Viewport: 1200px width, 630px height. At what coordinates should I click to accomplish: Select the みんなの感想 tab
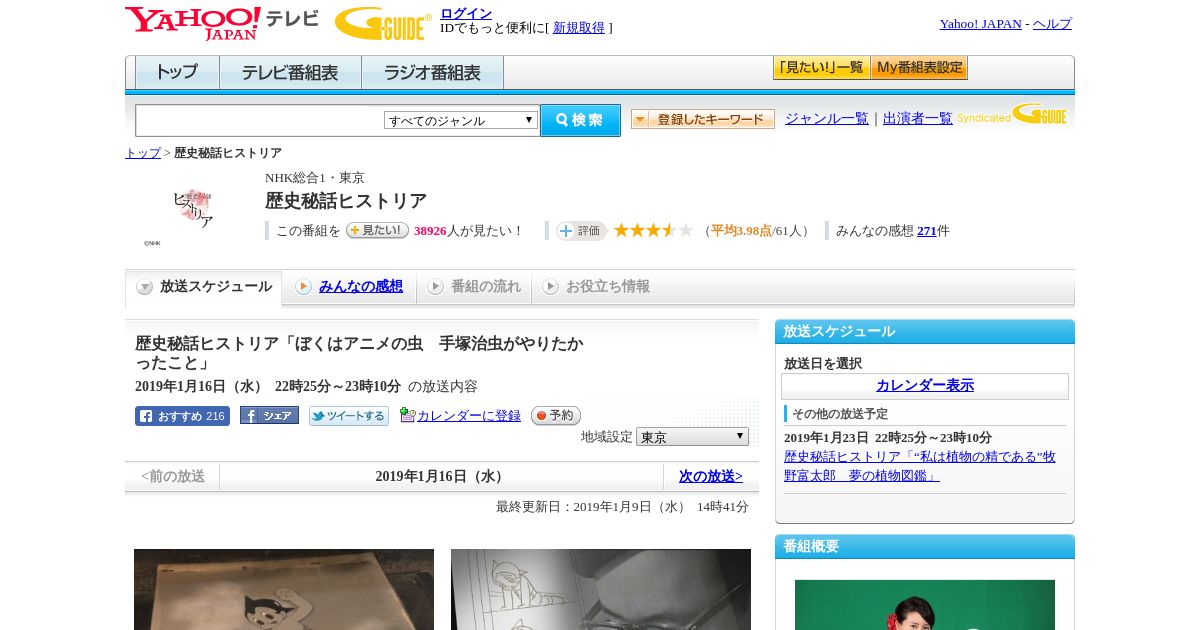click(349, 287)
